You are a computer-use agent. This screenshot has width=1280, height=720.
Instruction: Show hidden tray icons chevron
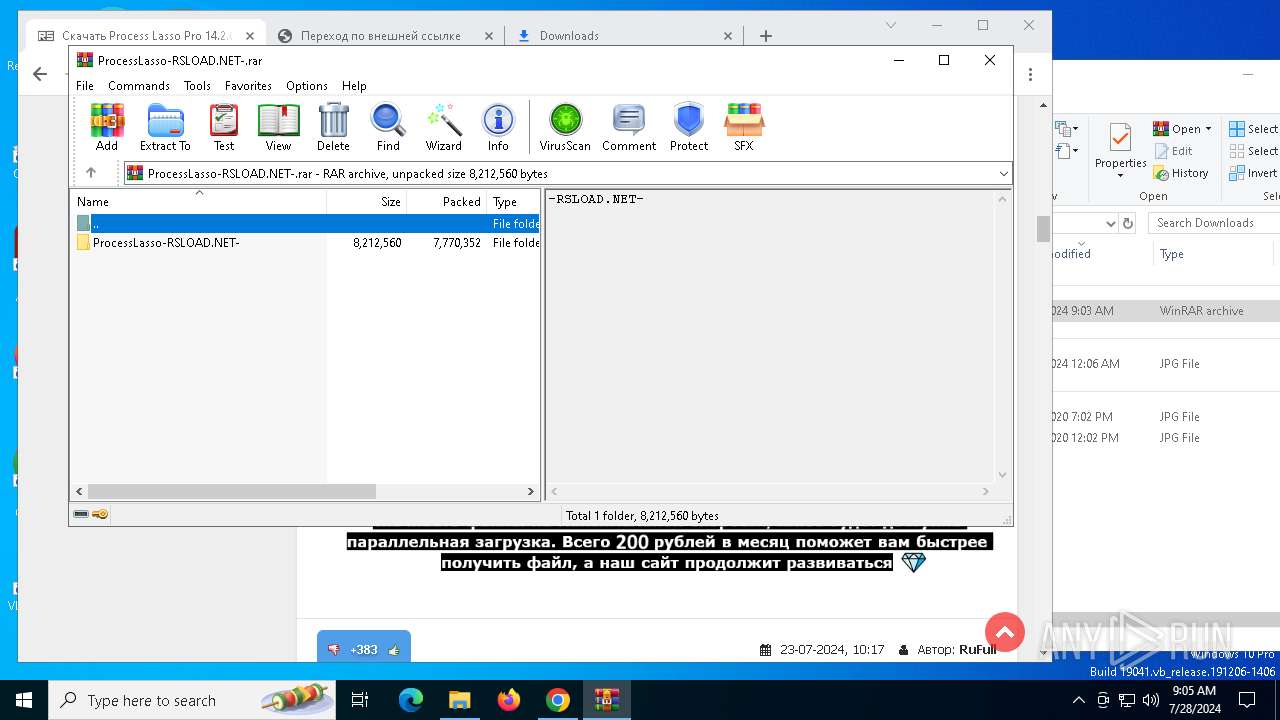point(1080,700)
